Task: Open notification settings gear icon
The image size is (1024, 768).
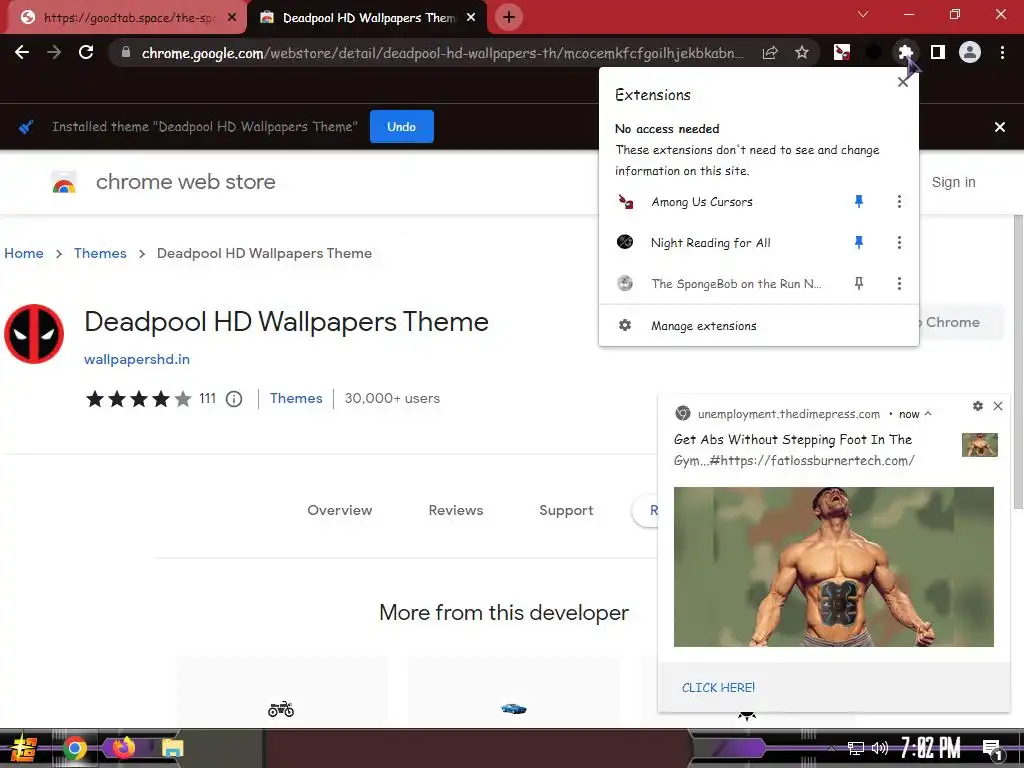Action: [978, 406]
